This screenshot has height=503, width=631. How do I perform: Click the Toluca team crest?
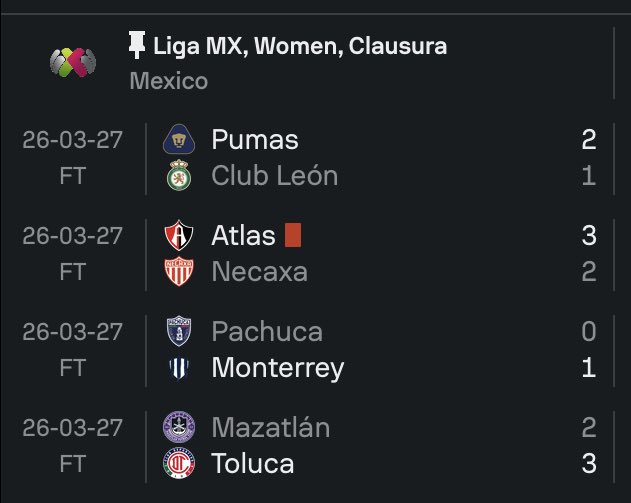click(x=178, y=464)
